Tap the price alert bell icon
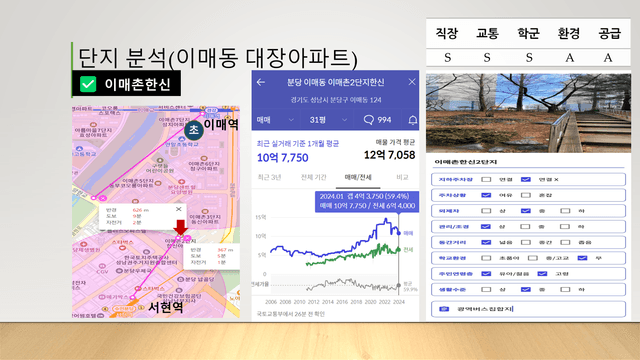 click(x=413, y=120)
